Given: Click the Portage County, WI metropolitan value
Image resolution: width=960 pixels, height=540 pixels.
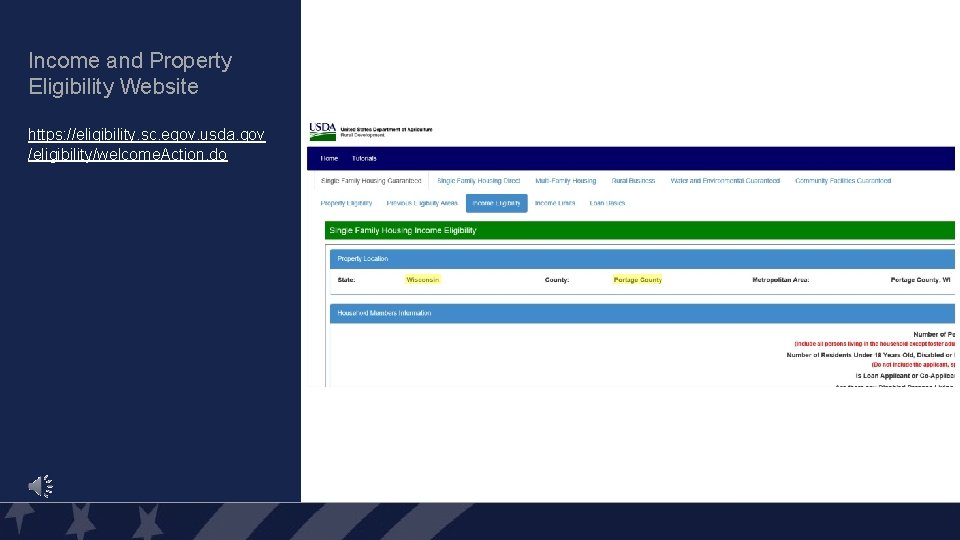Looking at the screenshot, I should pos(920,280).
